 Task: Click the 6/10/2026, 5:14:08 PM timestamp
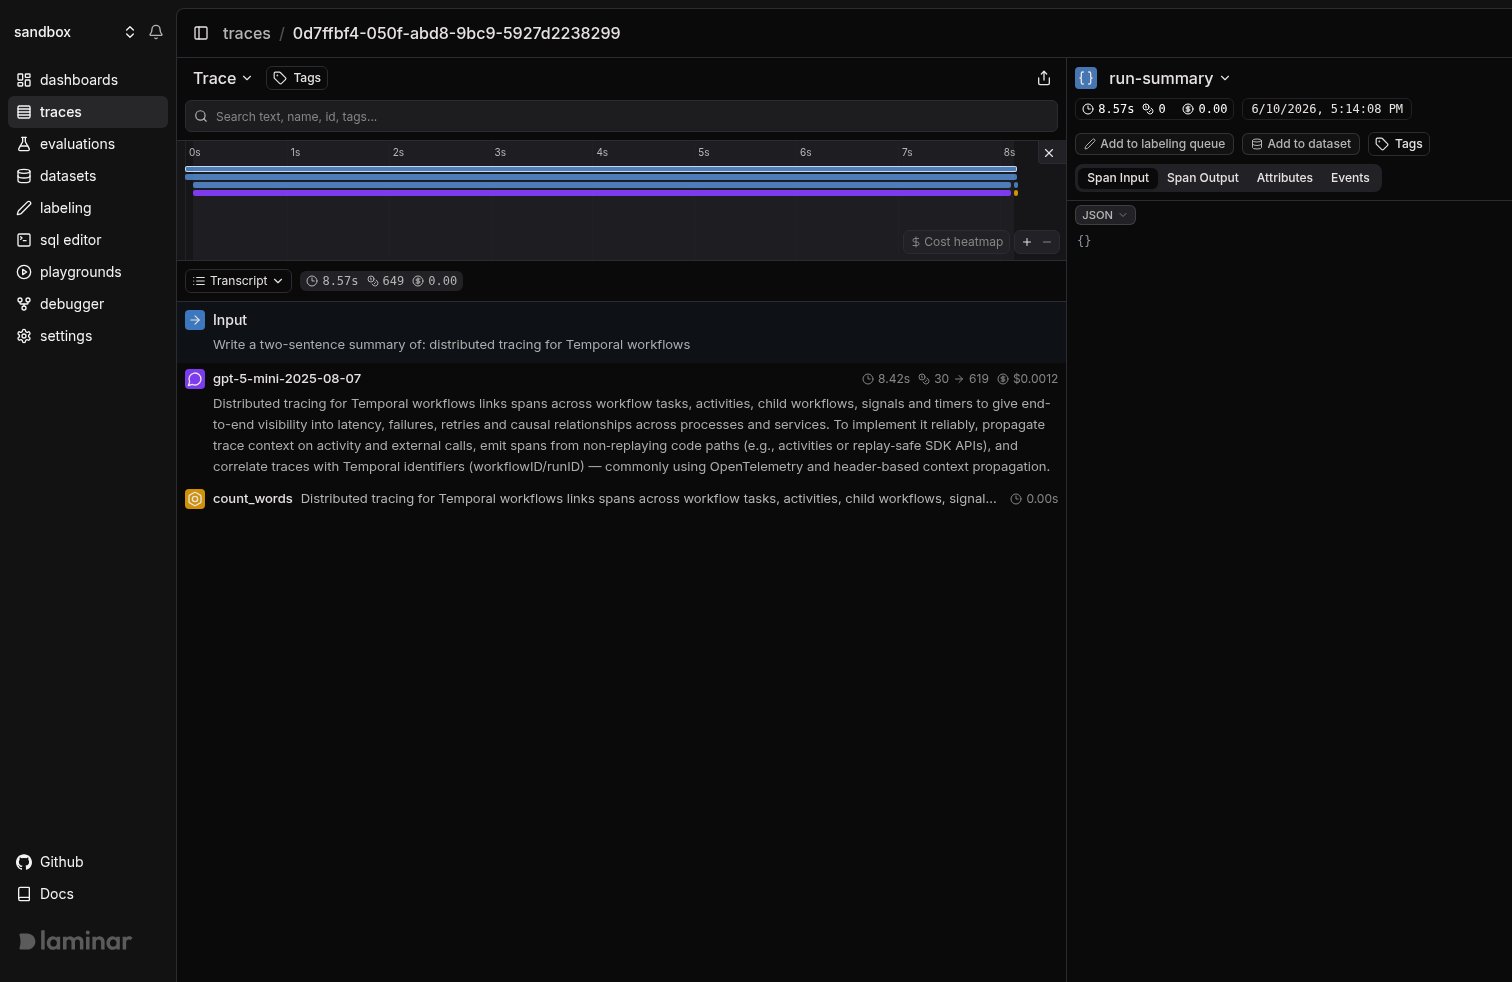[x=1326, y=109]
